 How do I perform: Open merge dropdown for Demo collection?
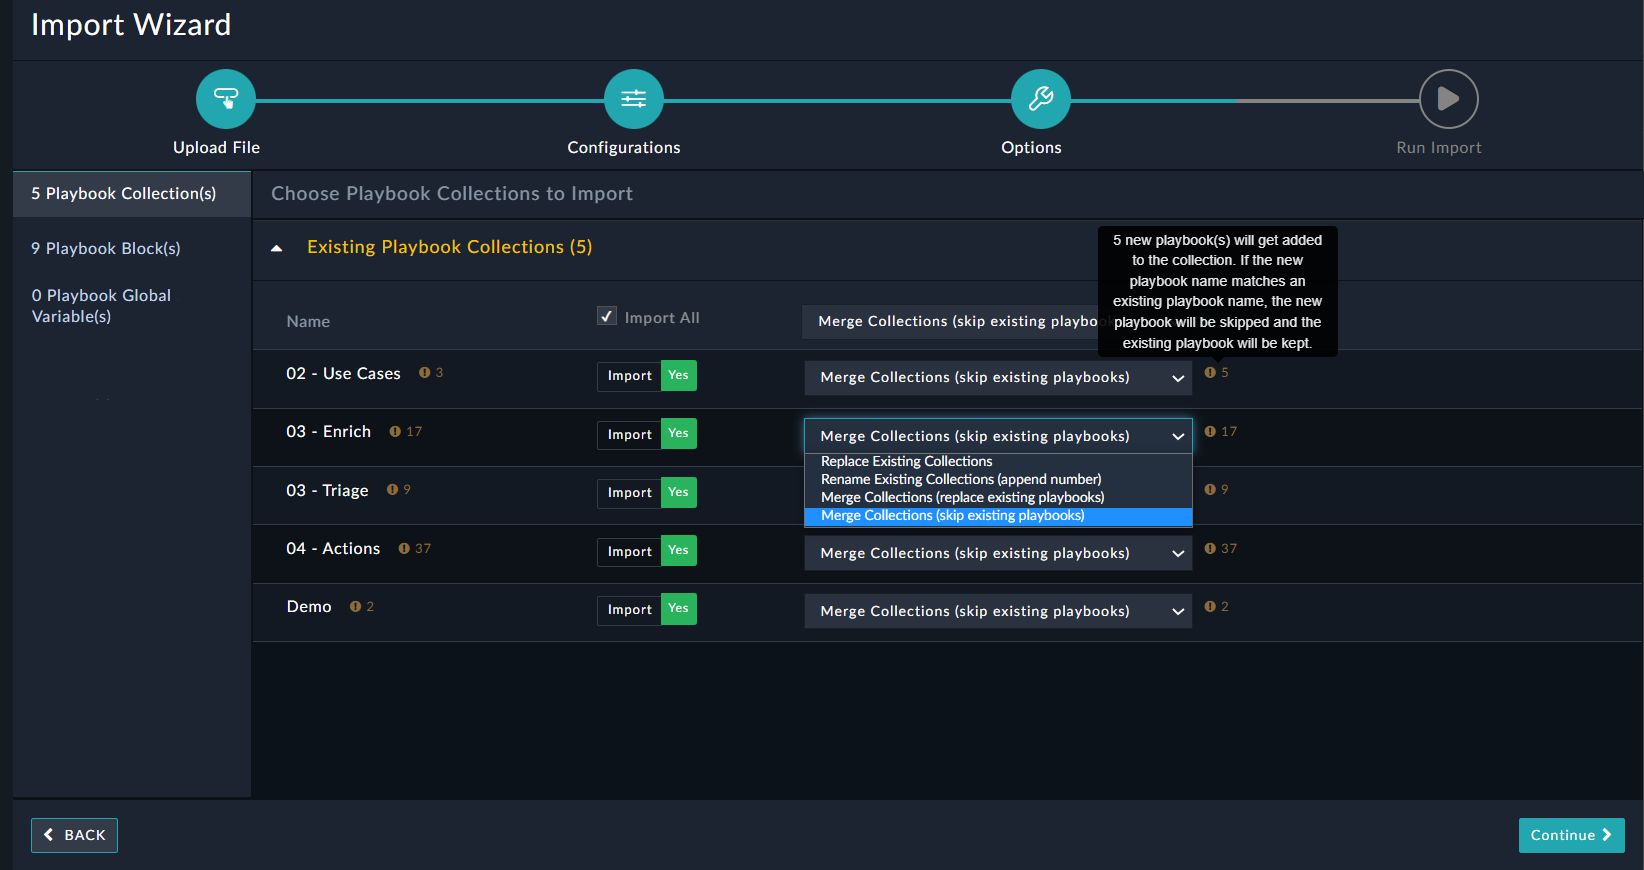click(998, 611)
